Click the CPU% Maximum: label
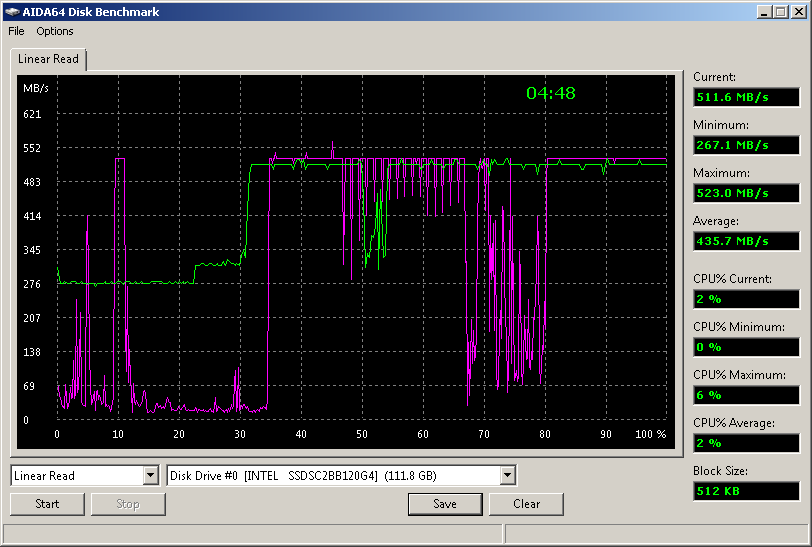812x547 pixels. pos(740,375)
